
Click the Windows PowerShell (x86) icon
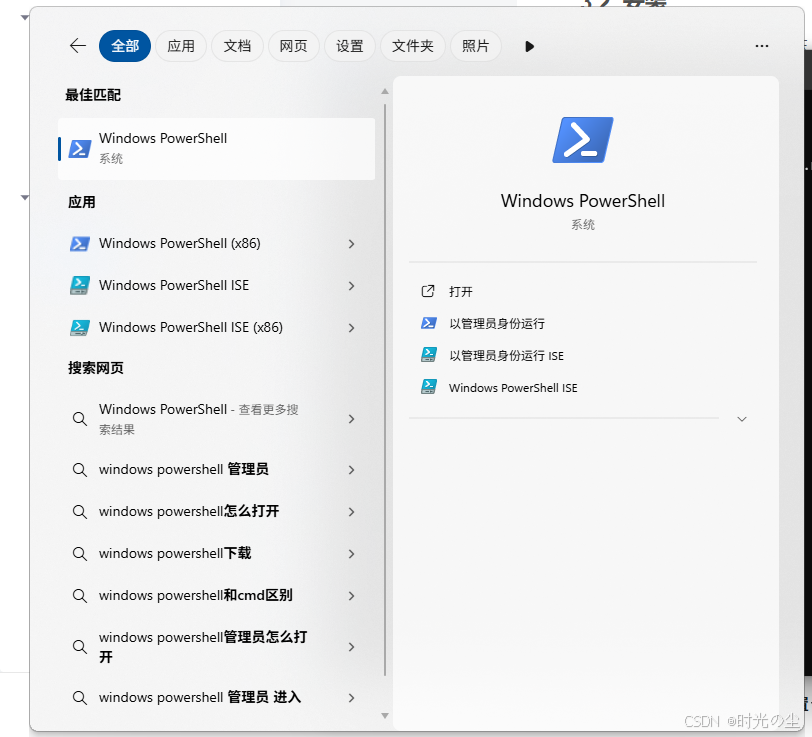click(80, 243)
